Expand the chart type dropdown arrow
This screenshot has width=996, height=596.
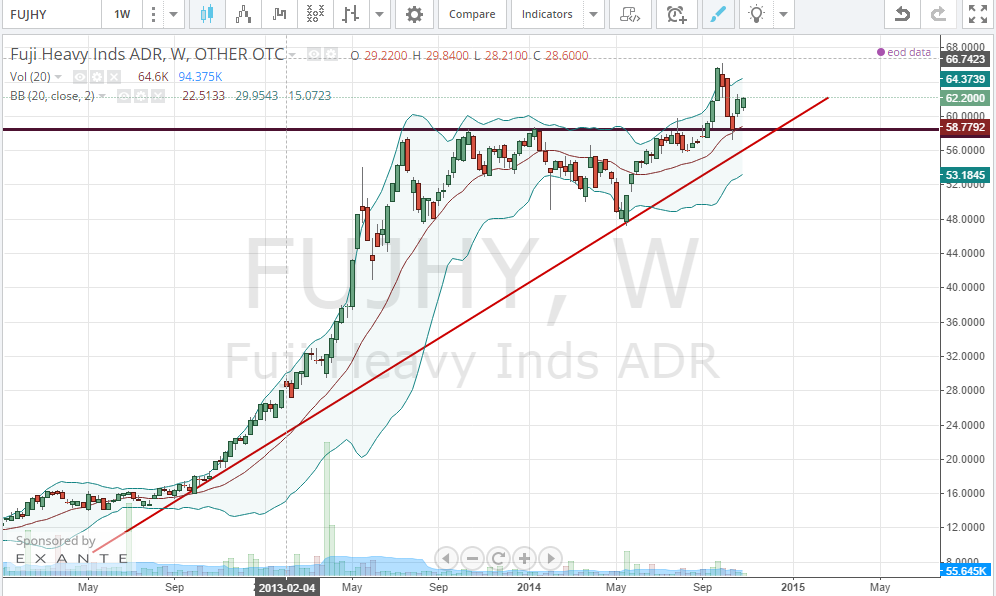379,14
